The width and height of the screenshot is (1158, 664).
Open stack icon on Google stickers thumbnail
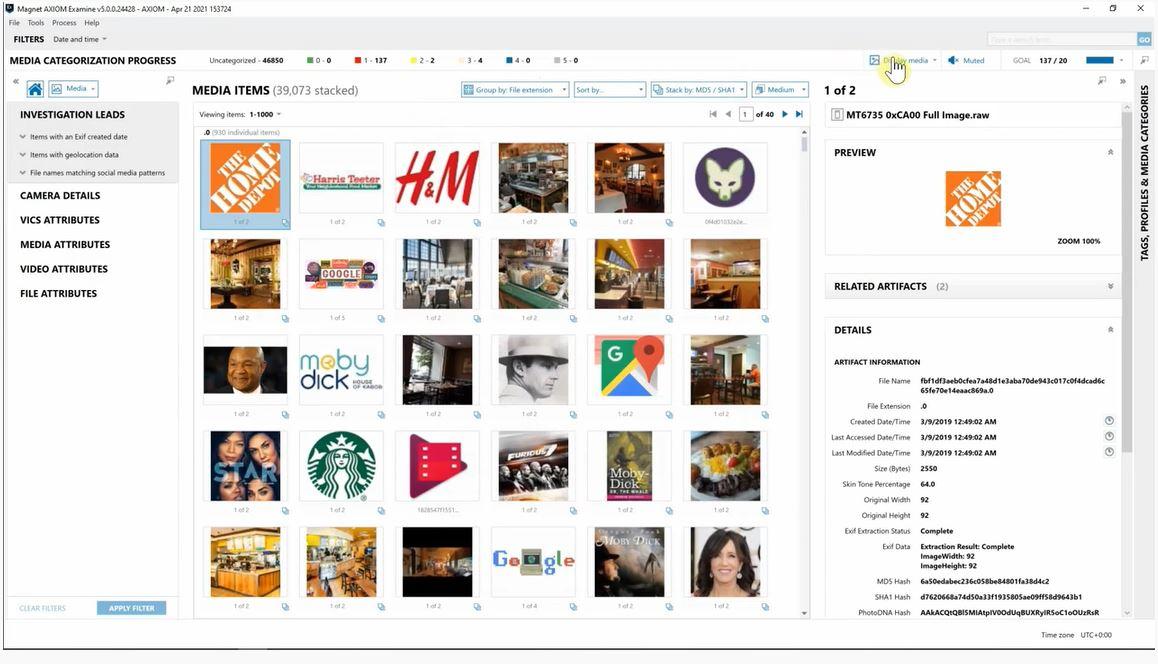pyautogui.click(x=381, y=318)
